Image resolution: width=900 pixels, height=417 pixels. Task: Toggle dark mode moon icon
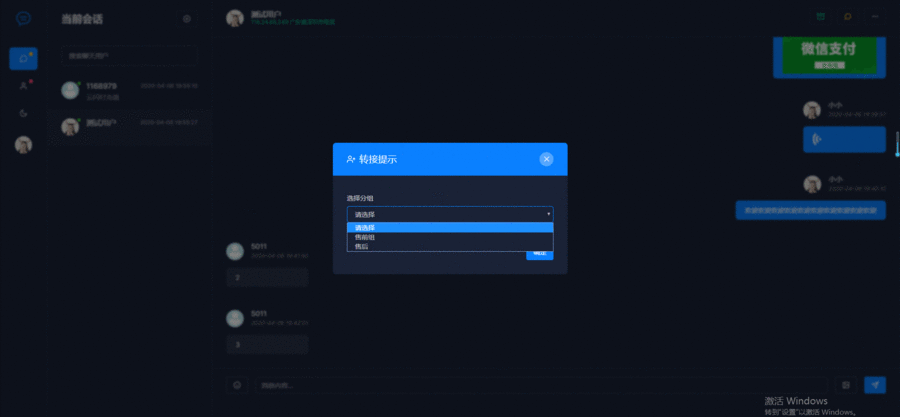click(23, 113)
